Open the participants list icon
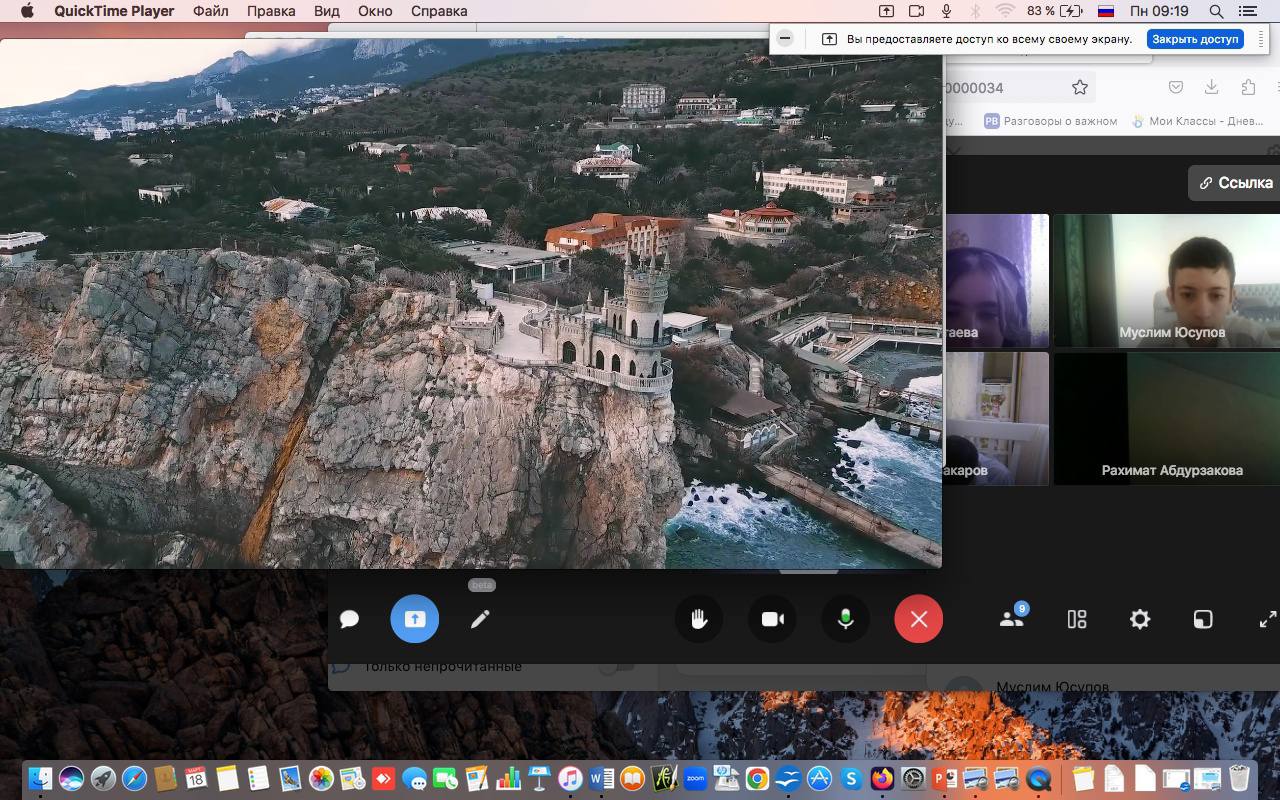This screenshot has width=1280, height=800. click(1012, 619)
